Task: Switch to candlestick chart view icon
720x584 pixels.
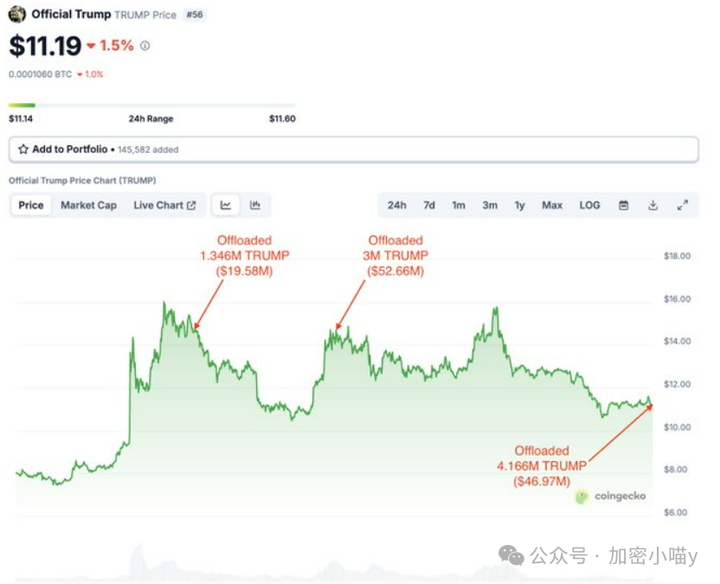Action: point(255,205)
